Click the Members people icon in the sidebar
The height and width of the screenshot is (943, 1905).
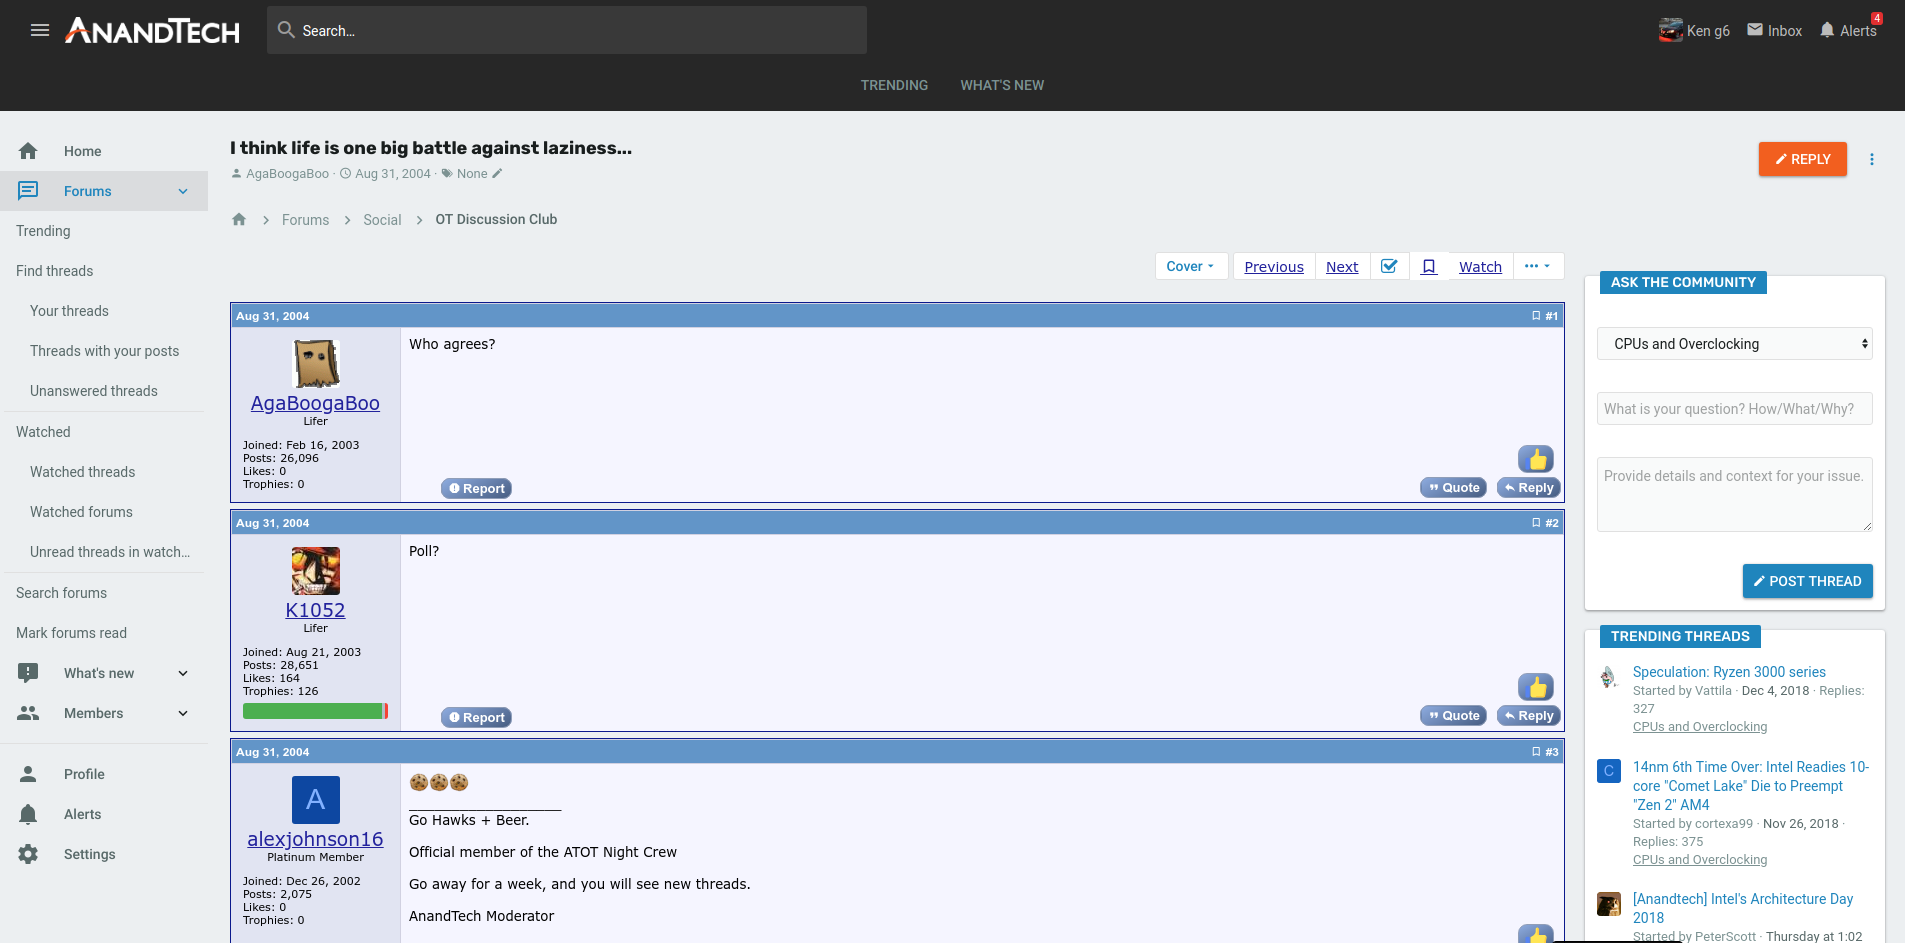coord(29,713)
